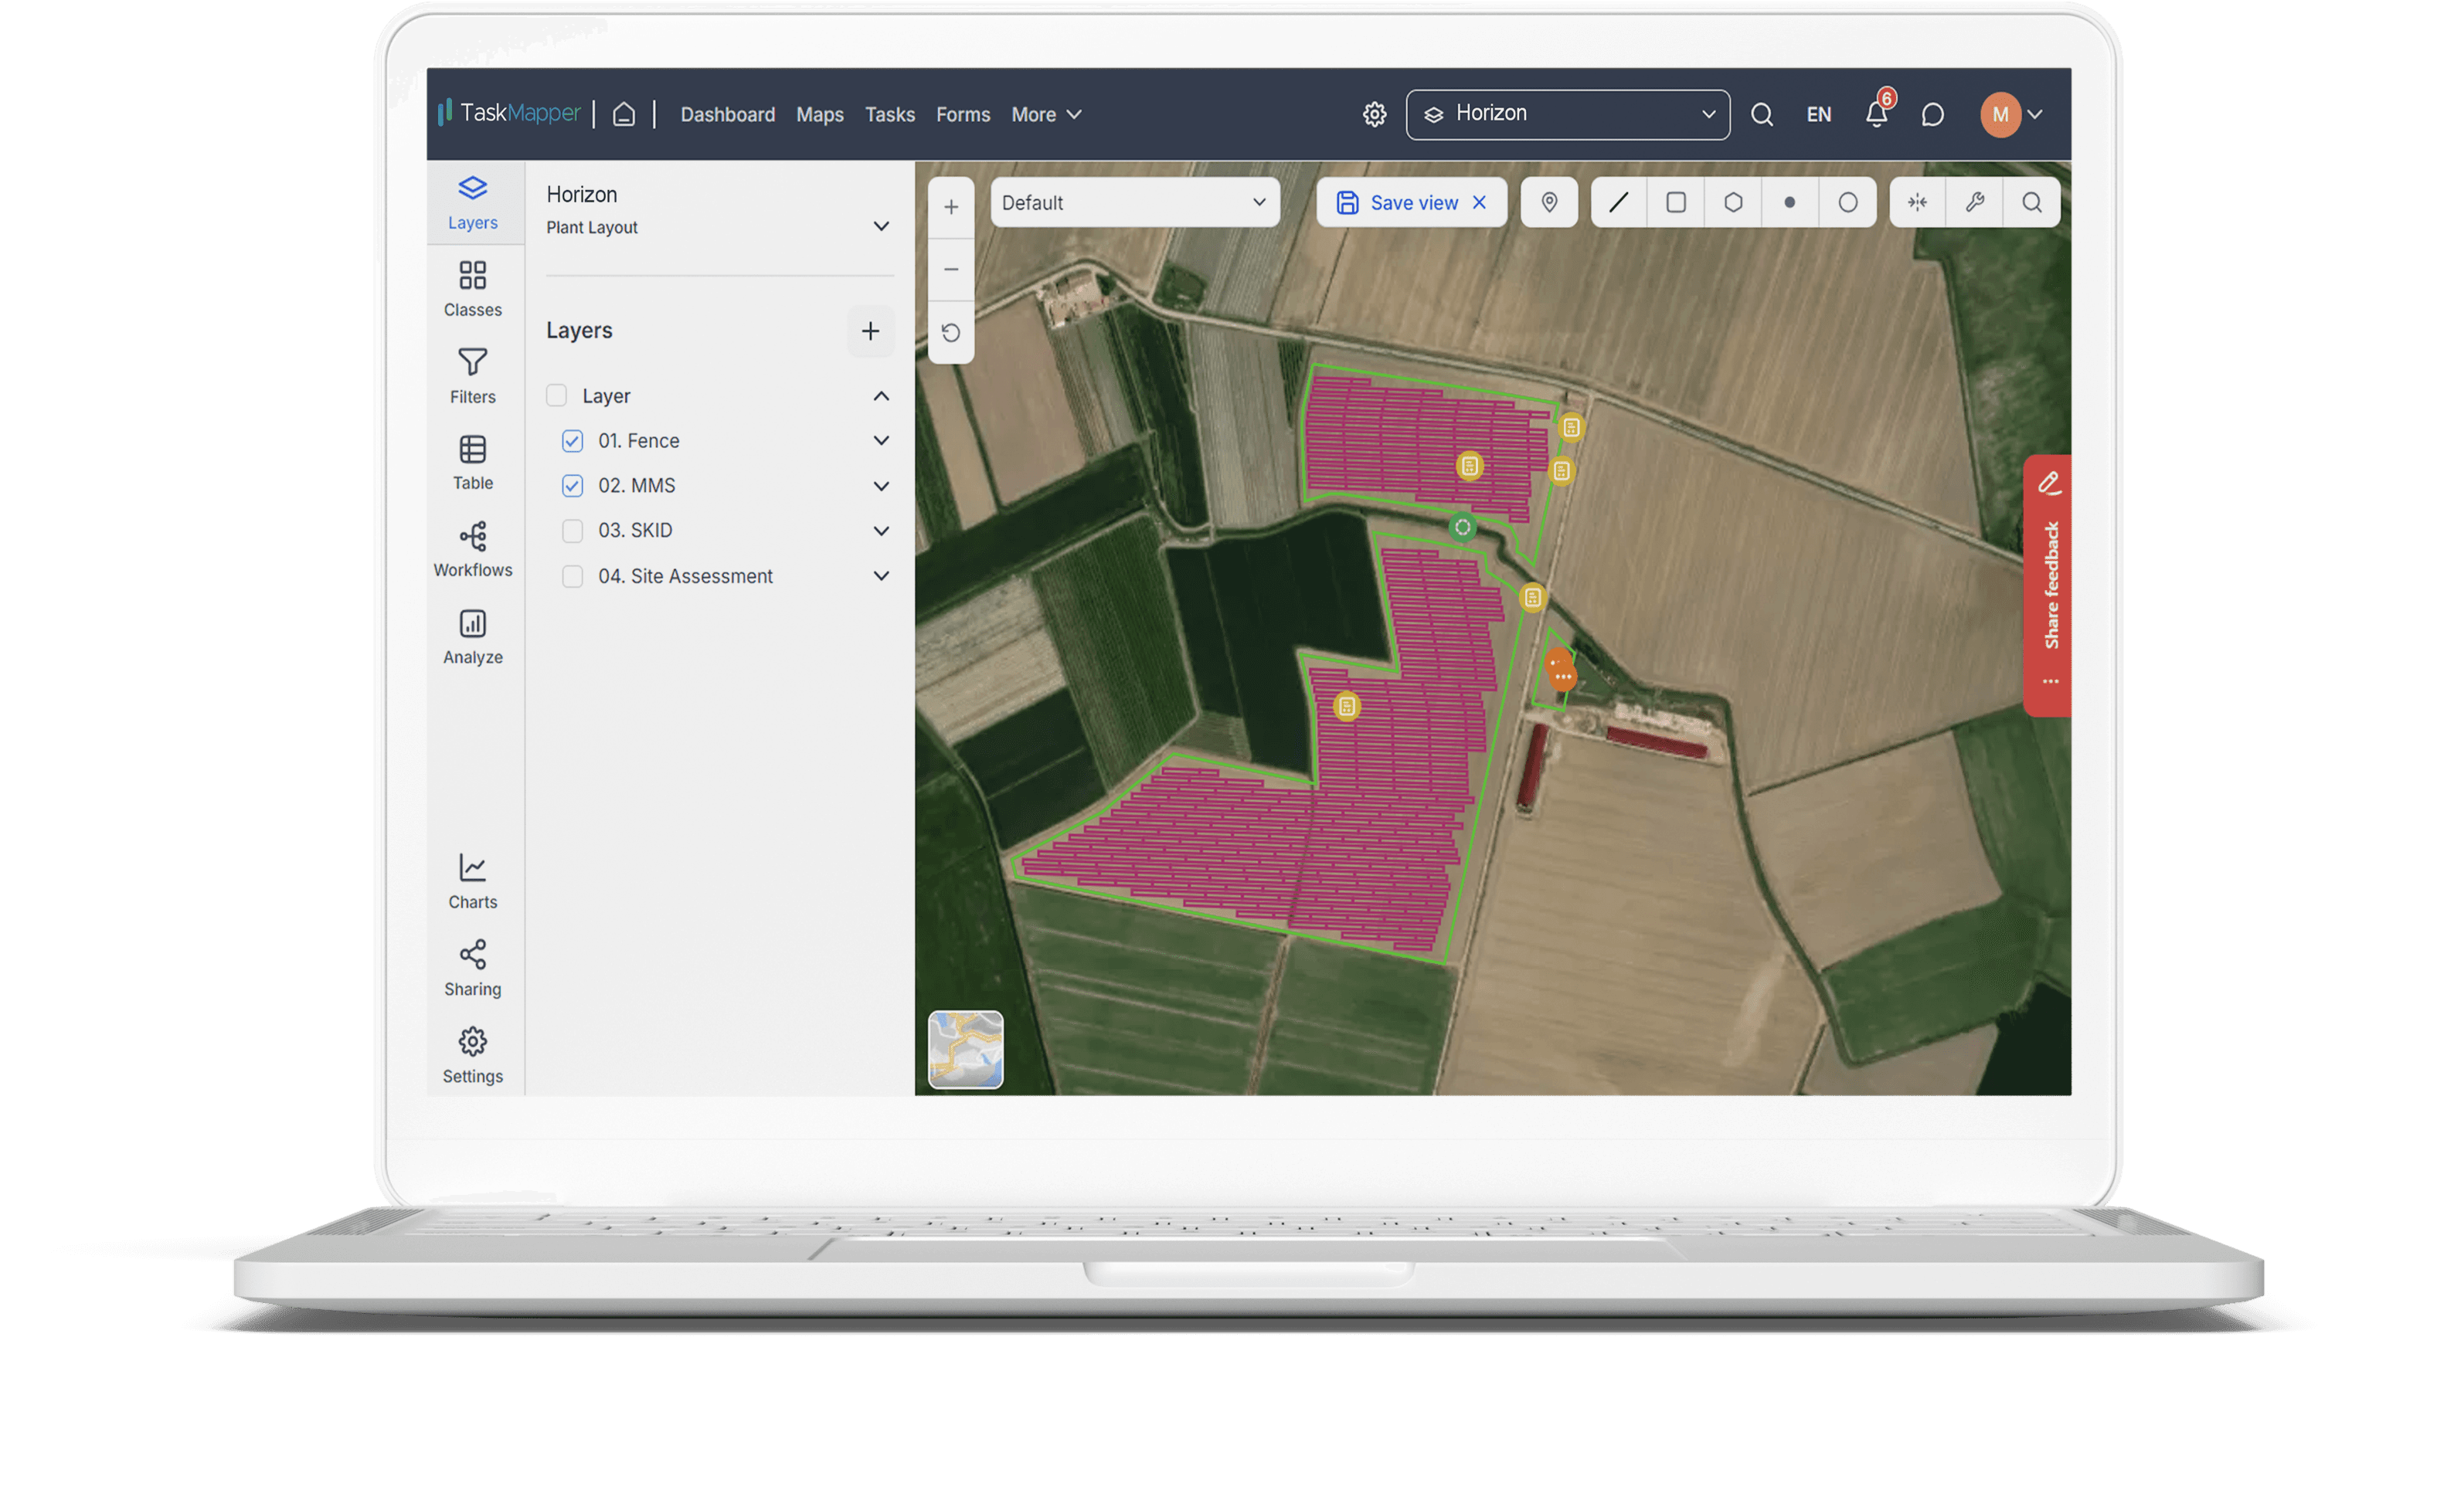Open Maps in the top menu
The height and width of the screenshot is (1500, 2464).
(x=819, y=114)
